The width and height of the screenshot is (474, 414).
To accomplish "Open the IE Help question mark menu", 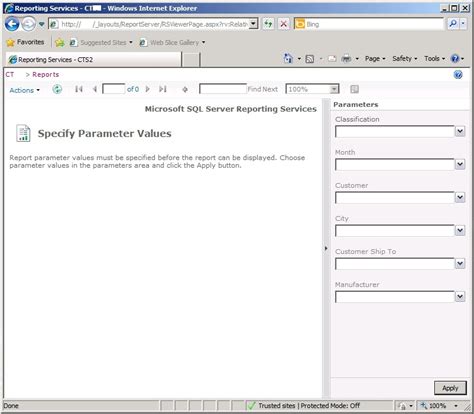I will click(457, 59).
